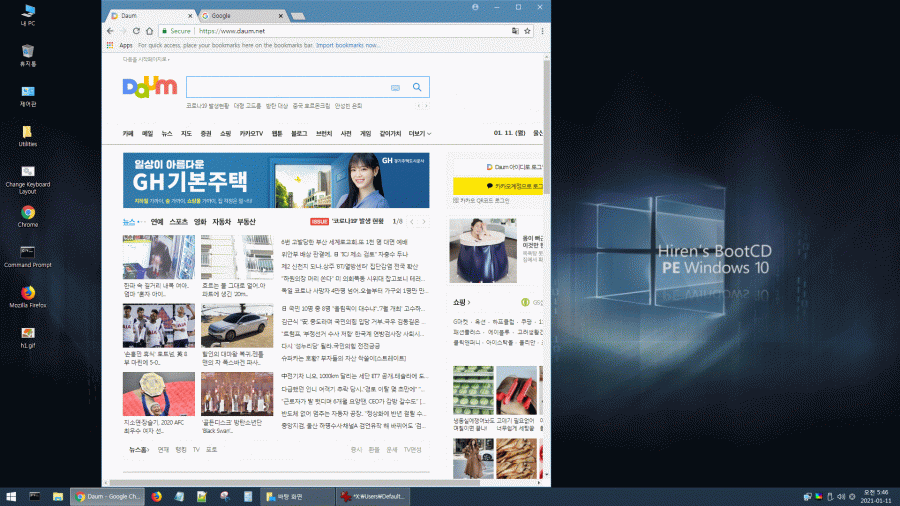
Task: Select the 부동산 news tab
Action: 246,221
